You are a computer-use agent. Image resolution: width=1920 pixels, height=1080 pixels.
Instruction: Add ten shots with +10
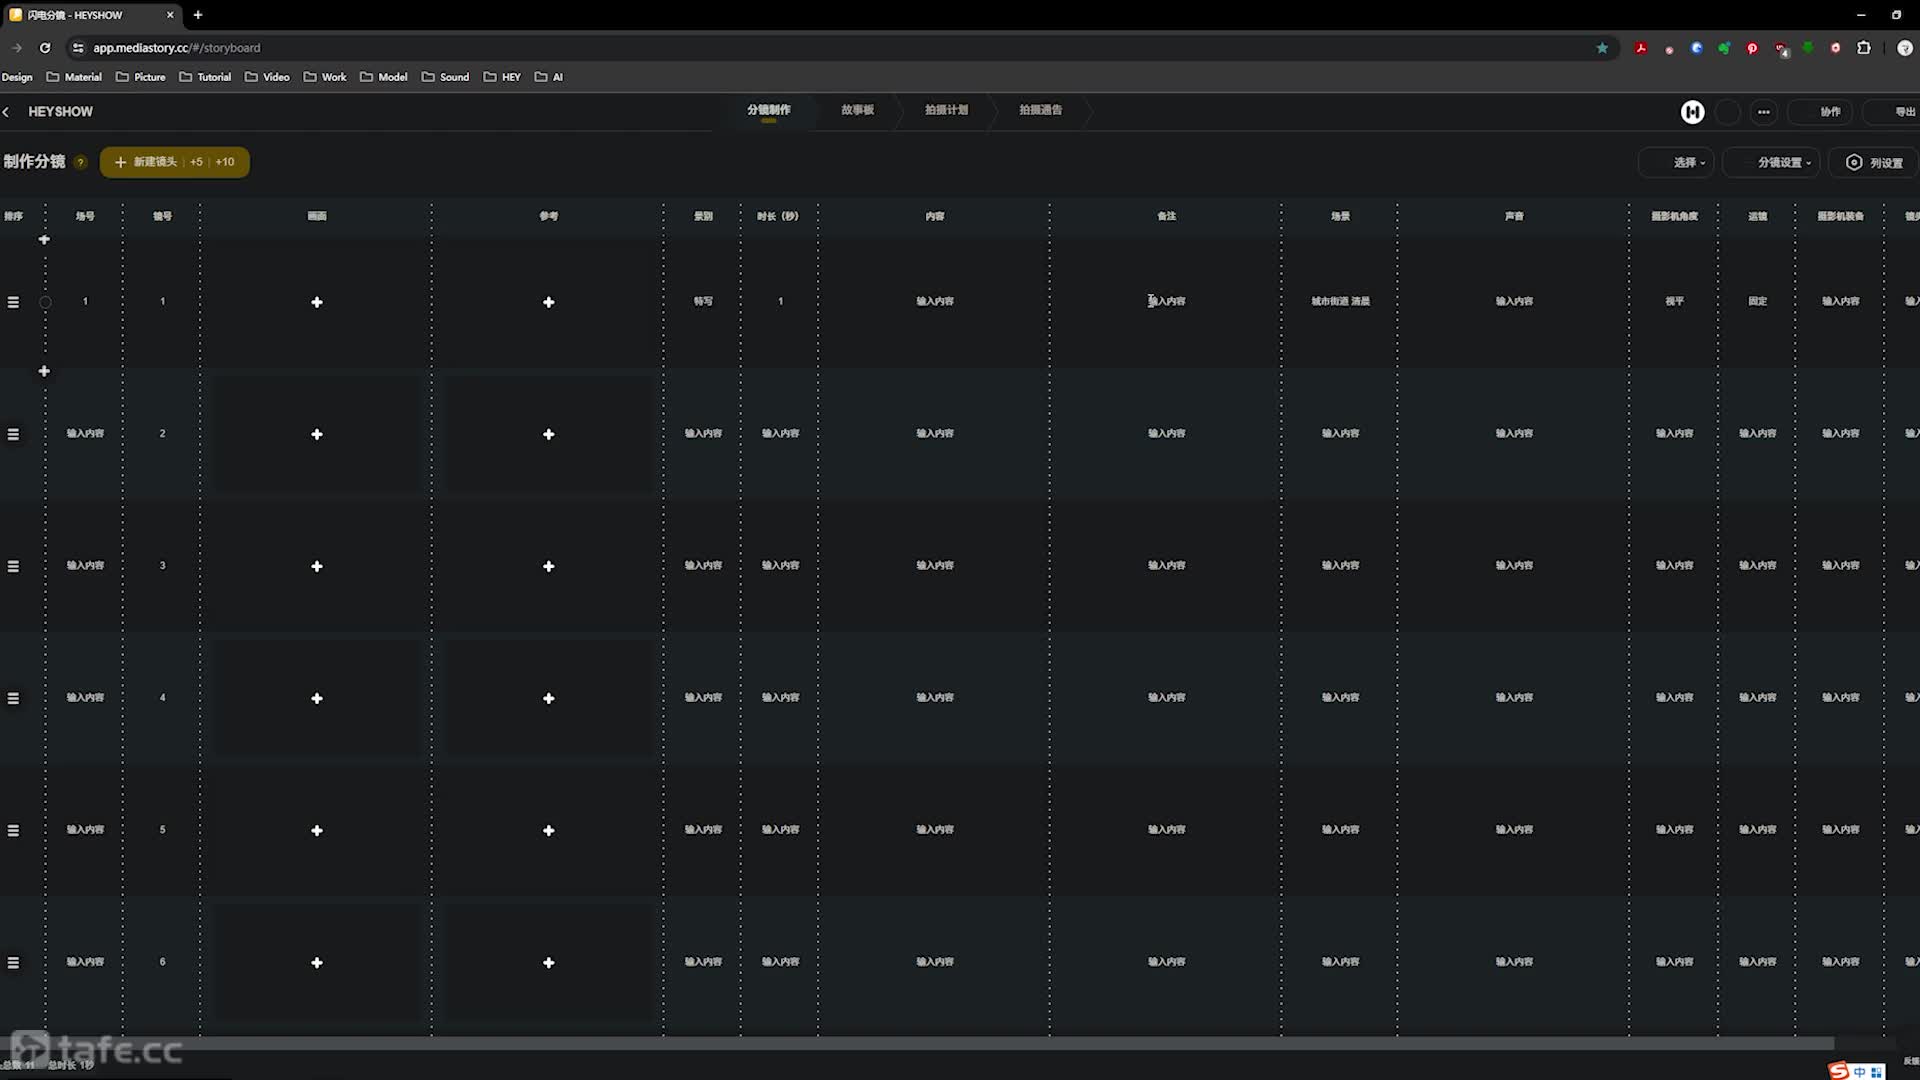[225, 162]
